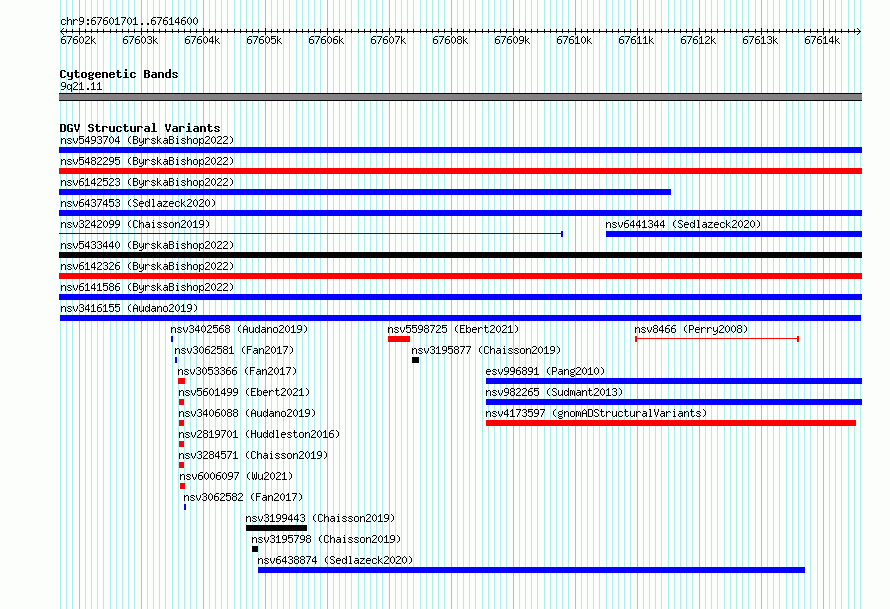Click the 67610k ruler tick label
The height and width of the screenshot is (609, 890).
[x=574, y=41]
